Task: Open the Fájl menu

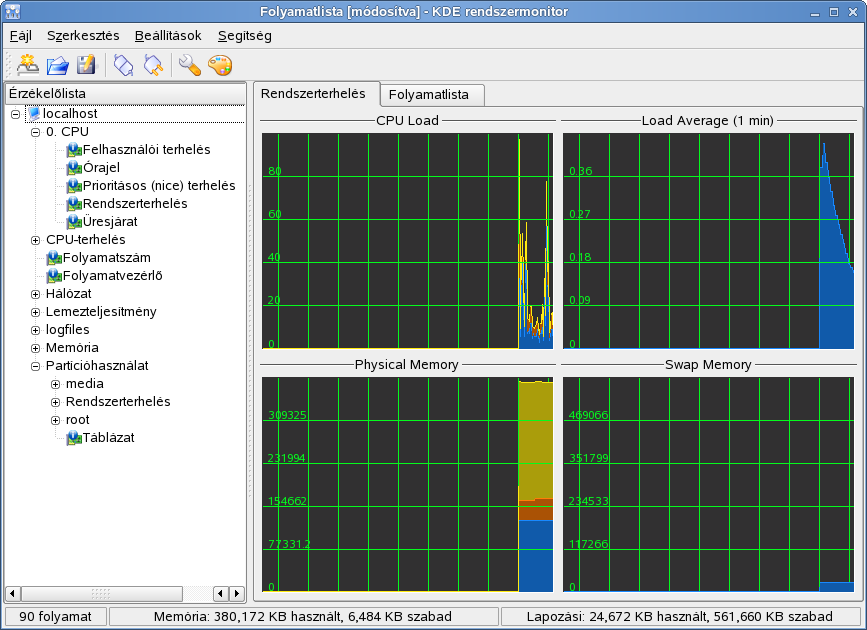Action: (20, 36)
